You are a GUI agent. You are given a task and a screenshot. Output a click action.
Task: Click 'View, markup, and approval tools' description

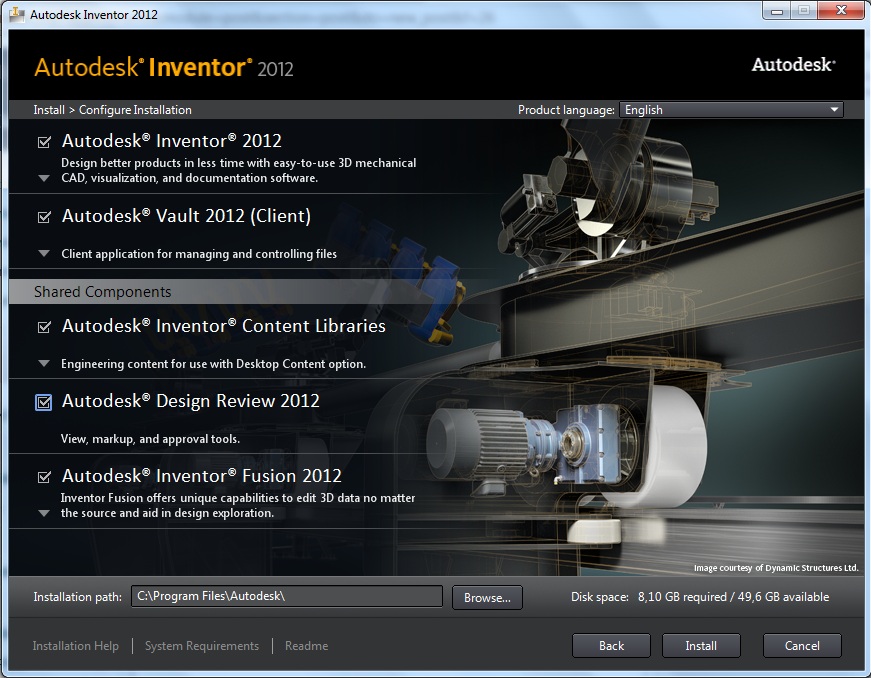150,439
